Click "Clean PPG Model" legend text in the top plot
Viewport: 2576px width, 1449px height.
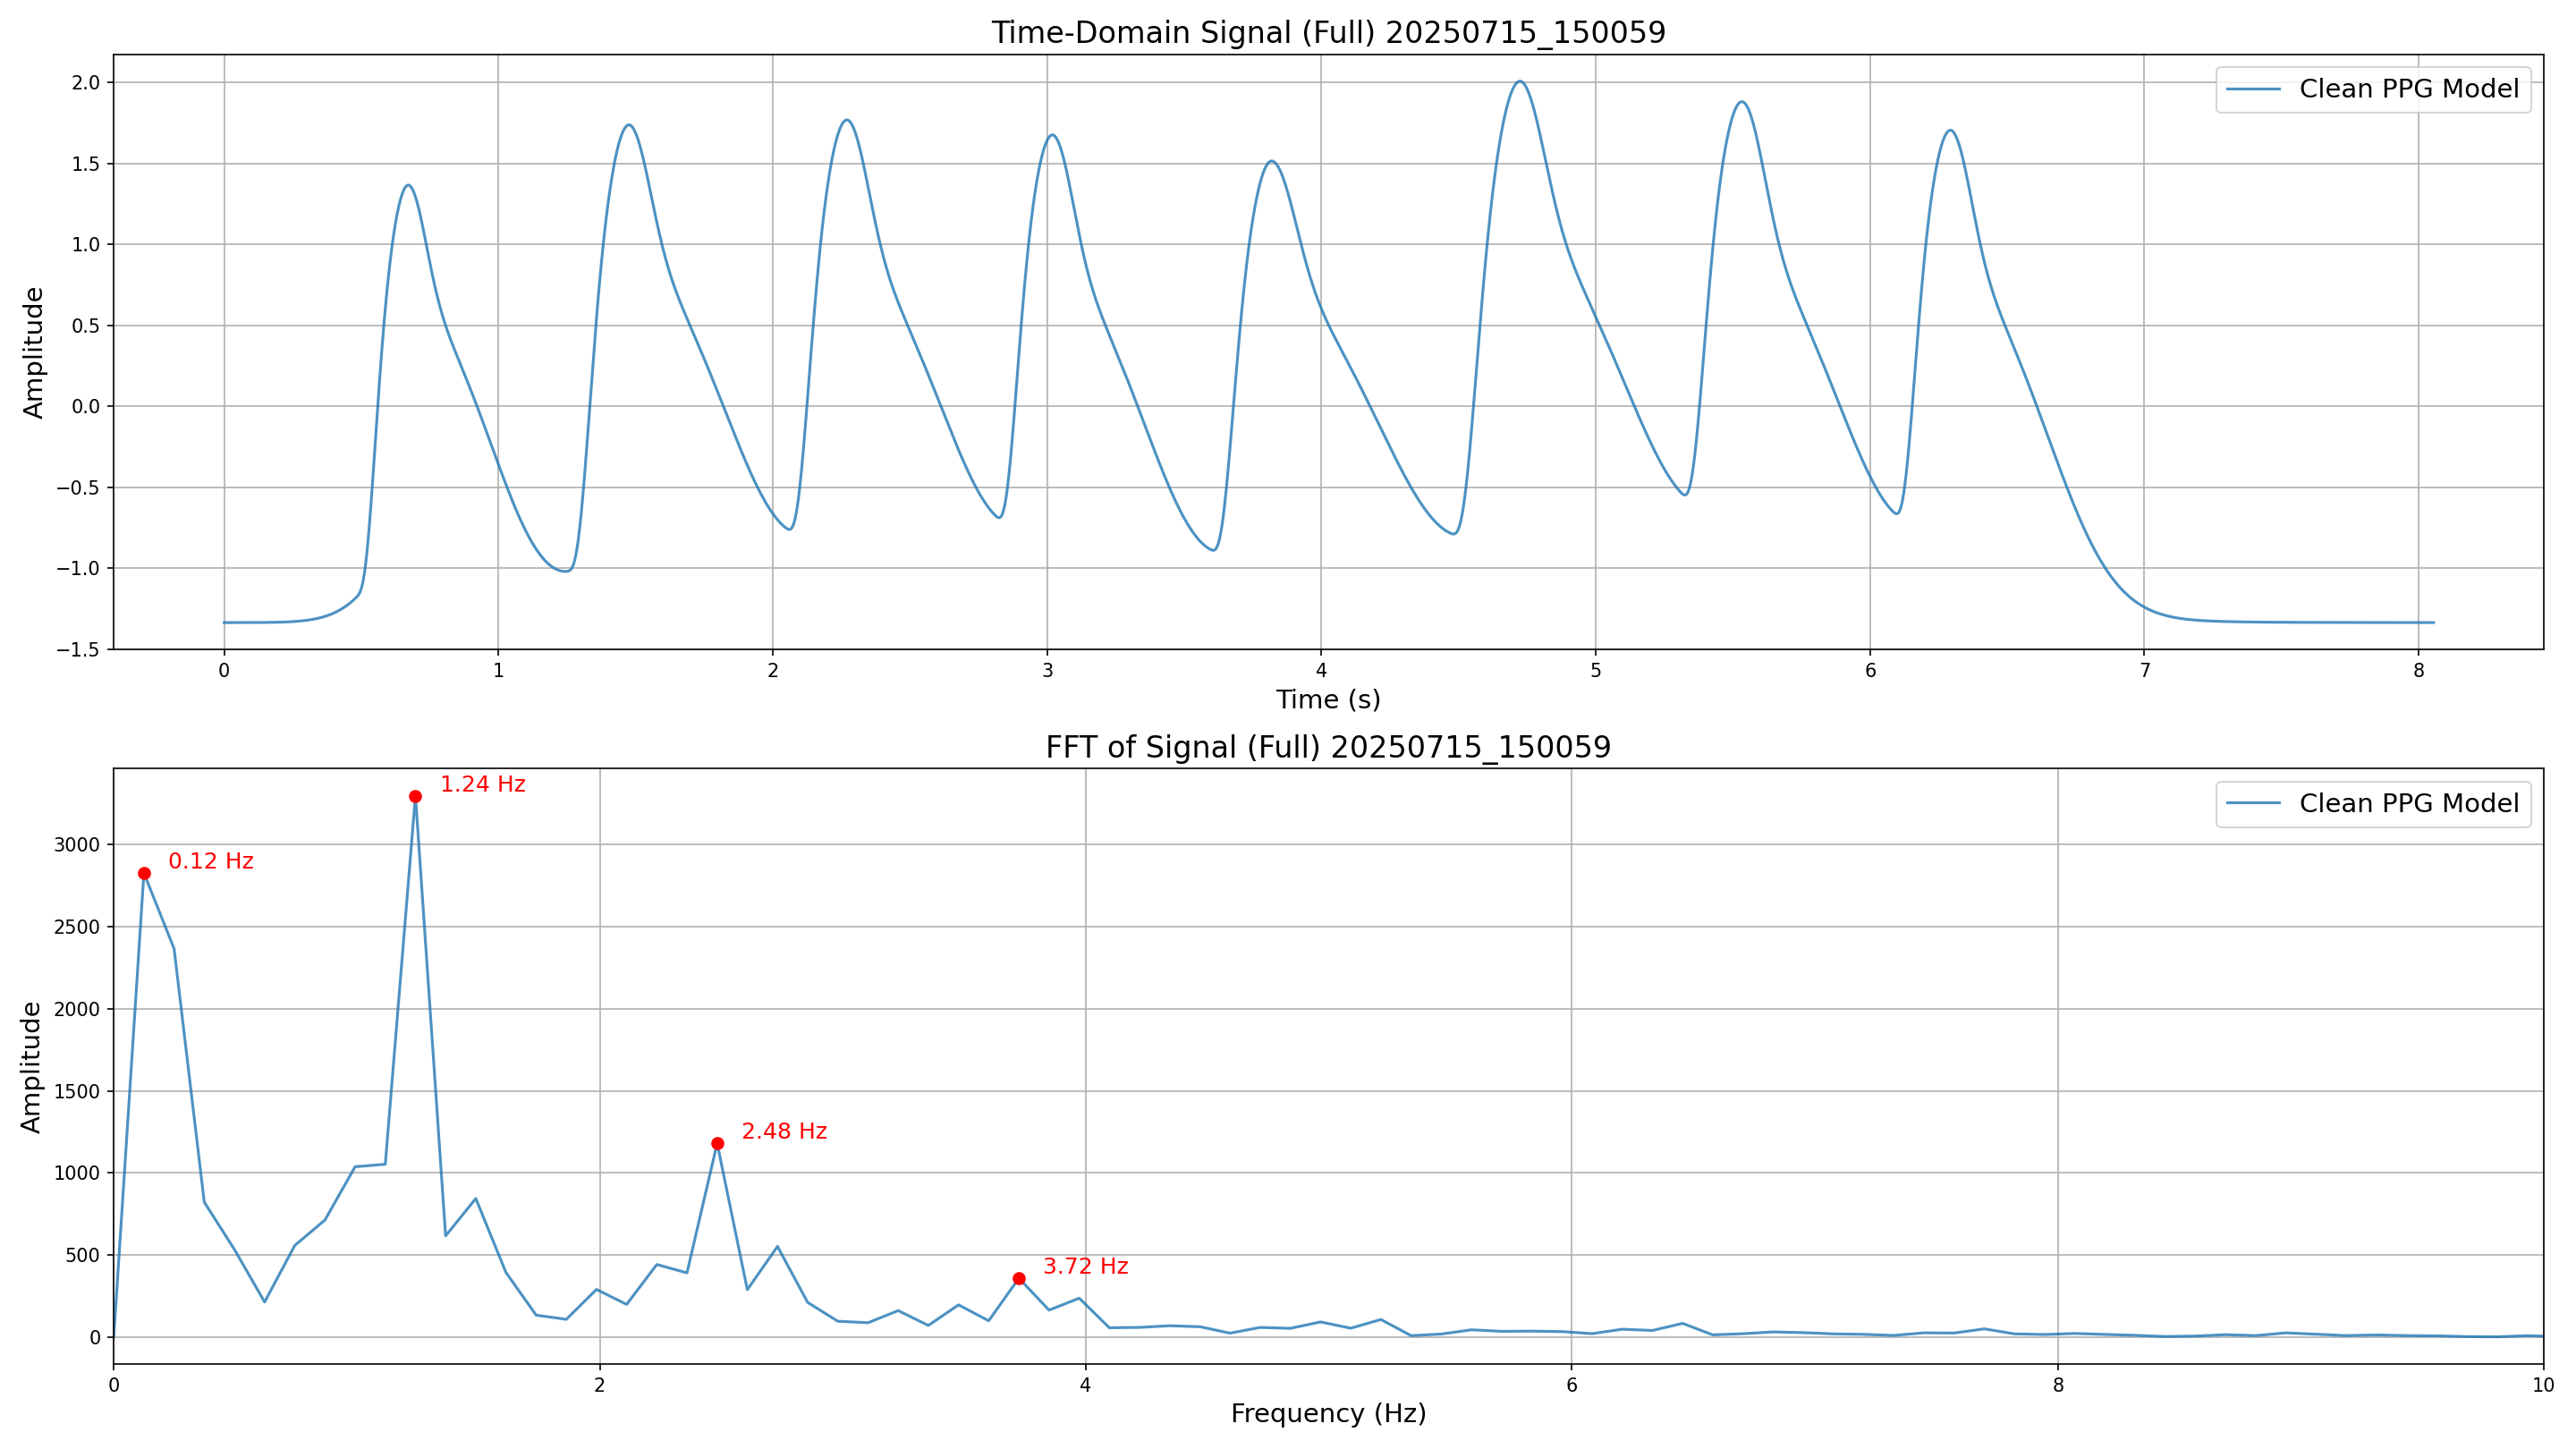2408,89
